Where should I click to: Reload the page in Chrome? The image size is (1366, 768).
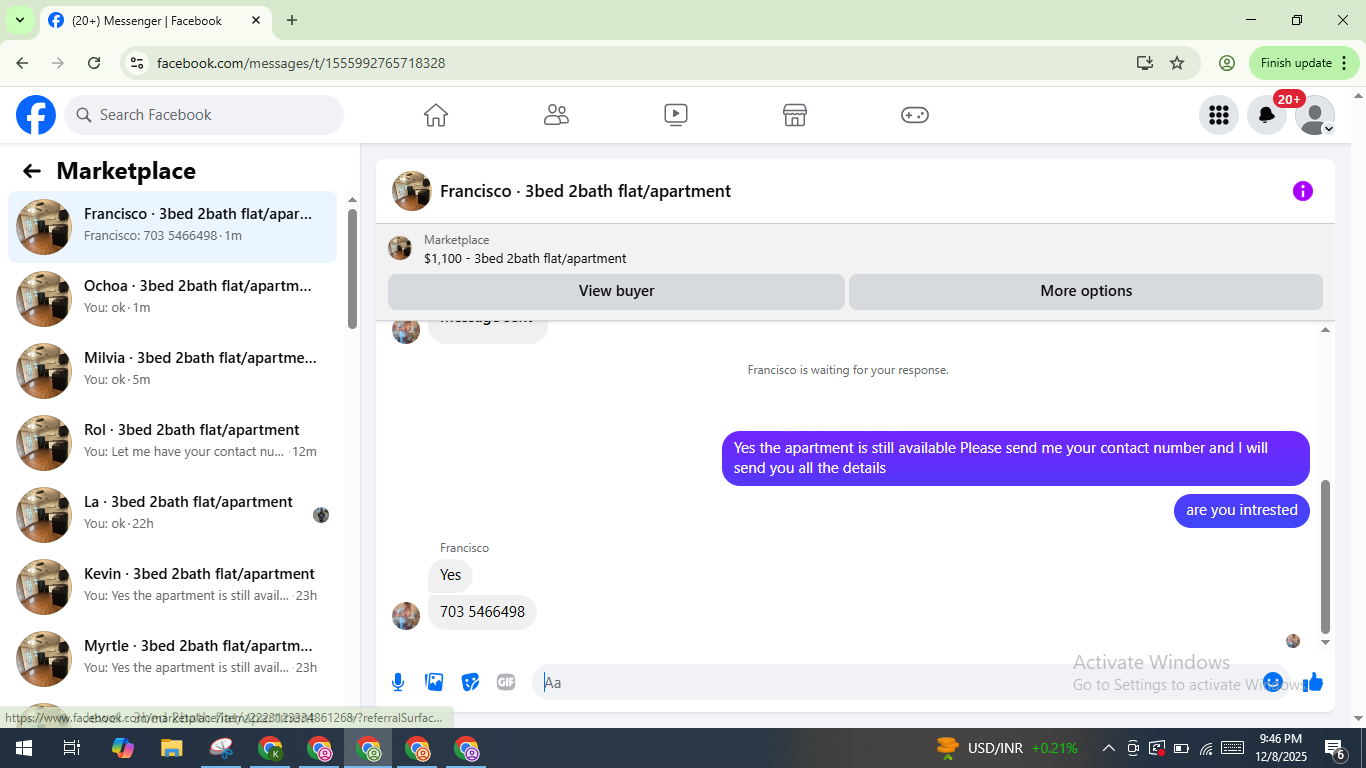tap(94, 63)
